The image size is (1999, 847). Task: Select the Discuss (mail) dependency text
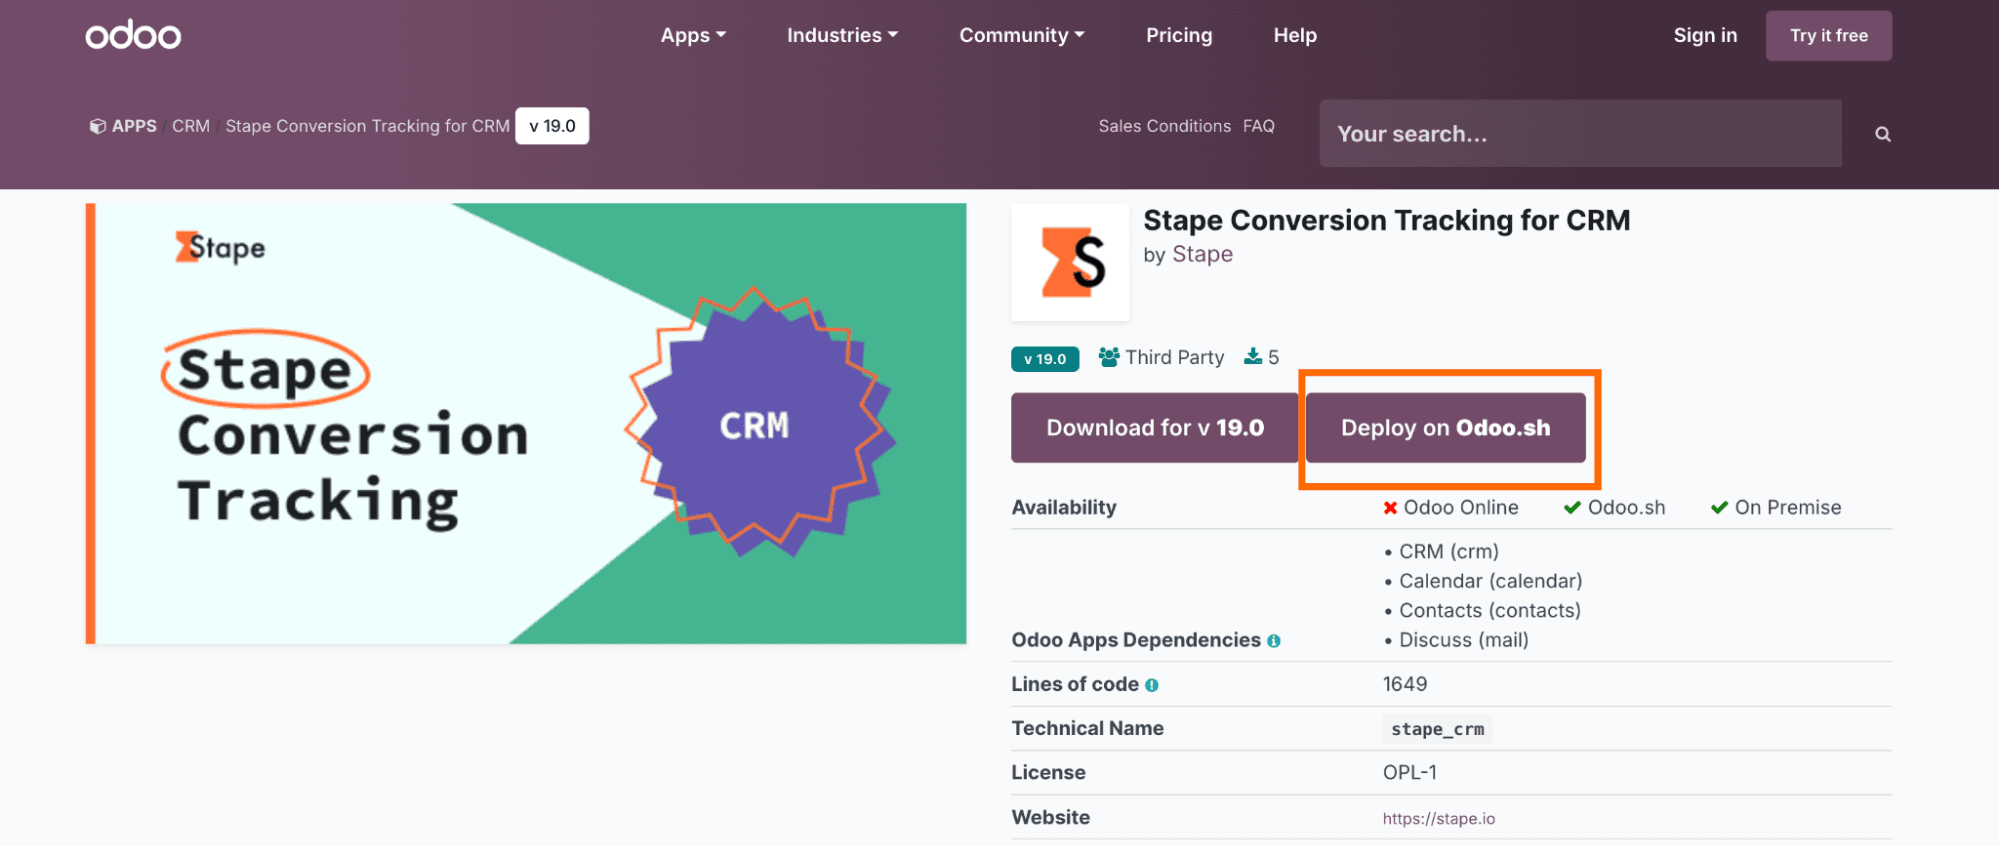pyautogui.click(x=1463, y=640)
